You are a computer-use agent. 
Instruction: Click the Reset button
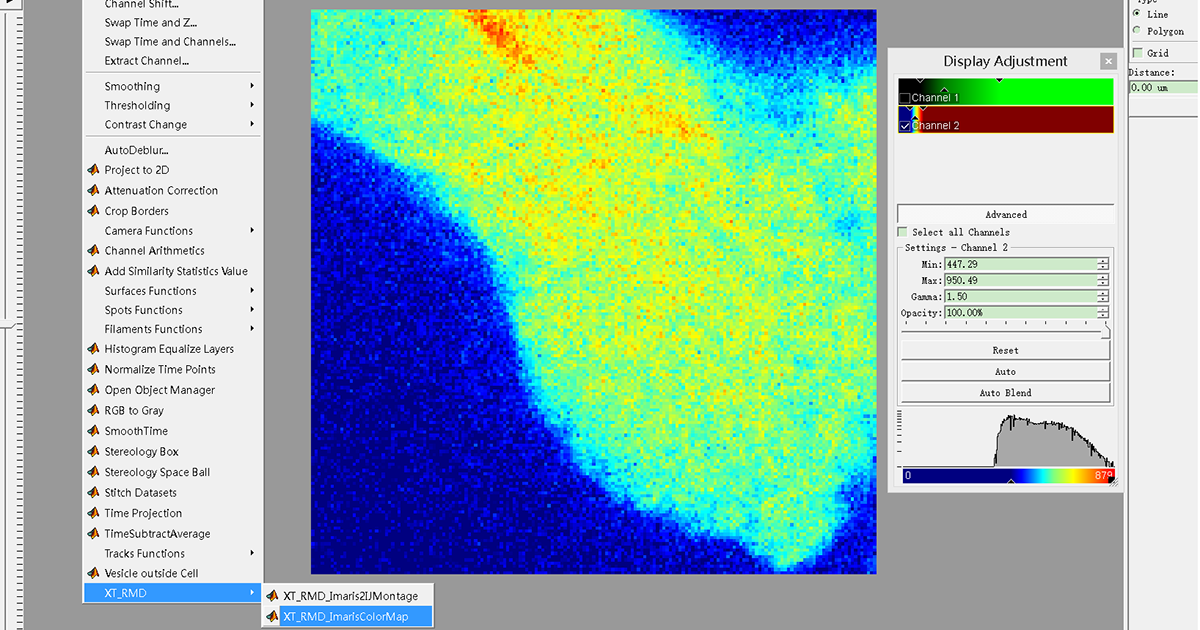(1005, 351)
